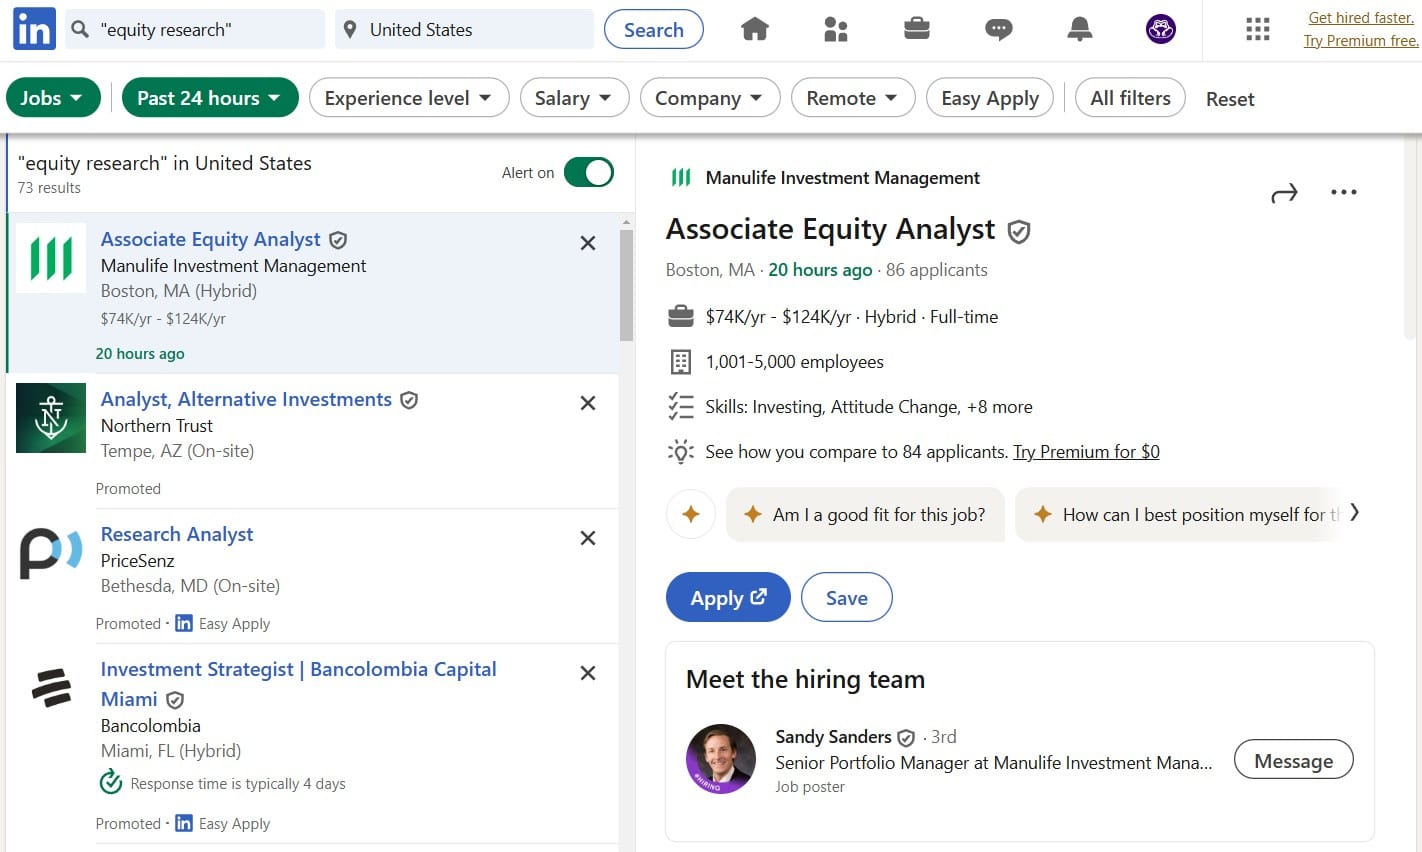Ask 'How can I best position myself'
The width and height of the screenshot is (1422, 852).
pos(1180,515)
